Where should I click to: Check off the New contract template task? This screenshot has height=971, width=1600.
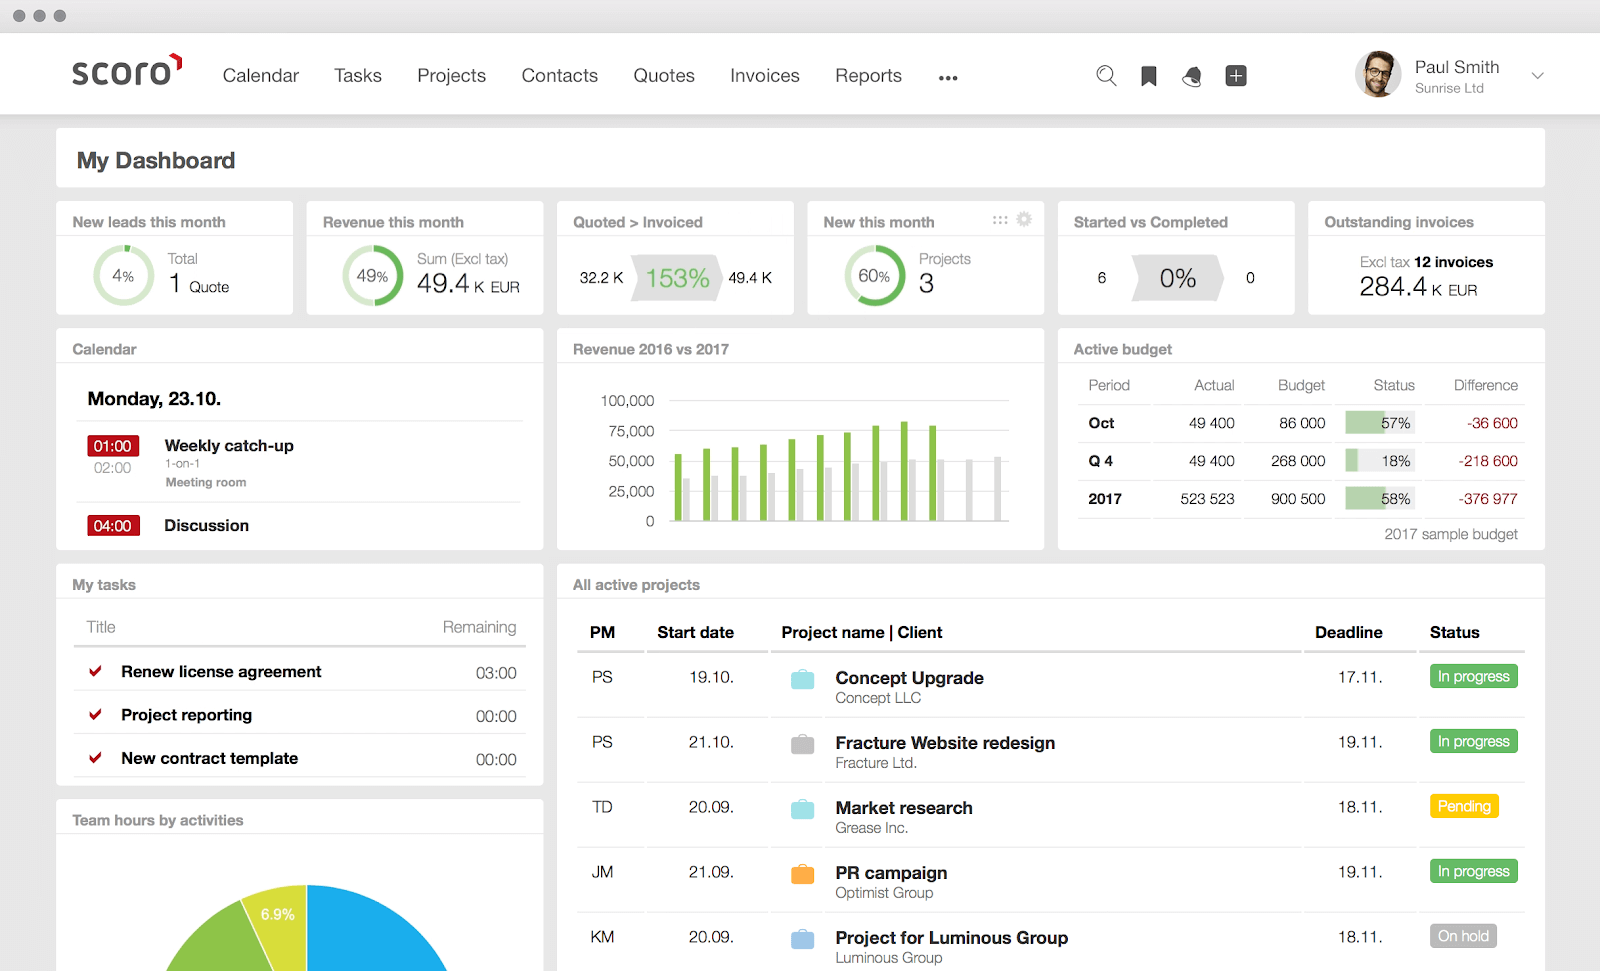click(95, 758)
